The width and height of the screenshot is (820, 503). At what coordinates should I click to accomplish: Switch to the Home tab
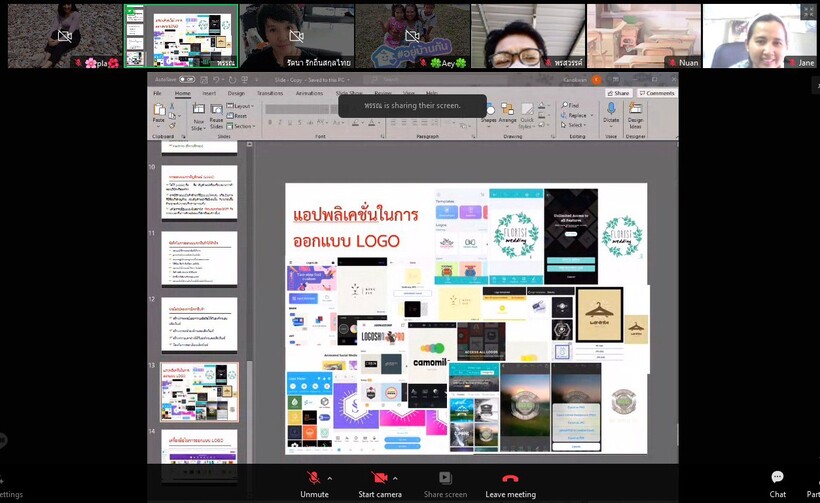point(183,93)
